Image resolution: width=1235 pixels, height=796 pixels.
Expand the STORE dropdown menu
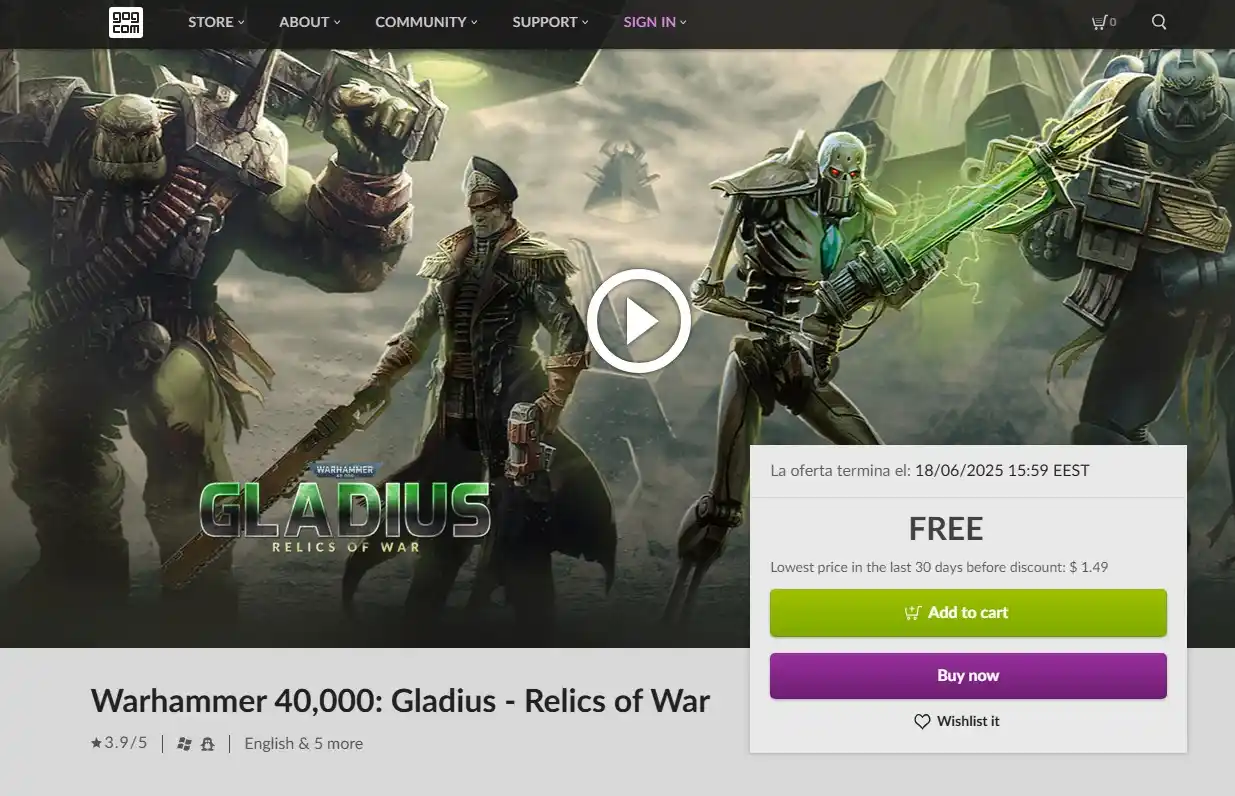(216, 22)
